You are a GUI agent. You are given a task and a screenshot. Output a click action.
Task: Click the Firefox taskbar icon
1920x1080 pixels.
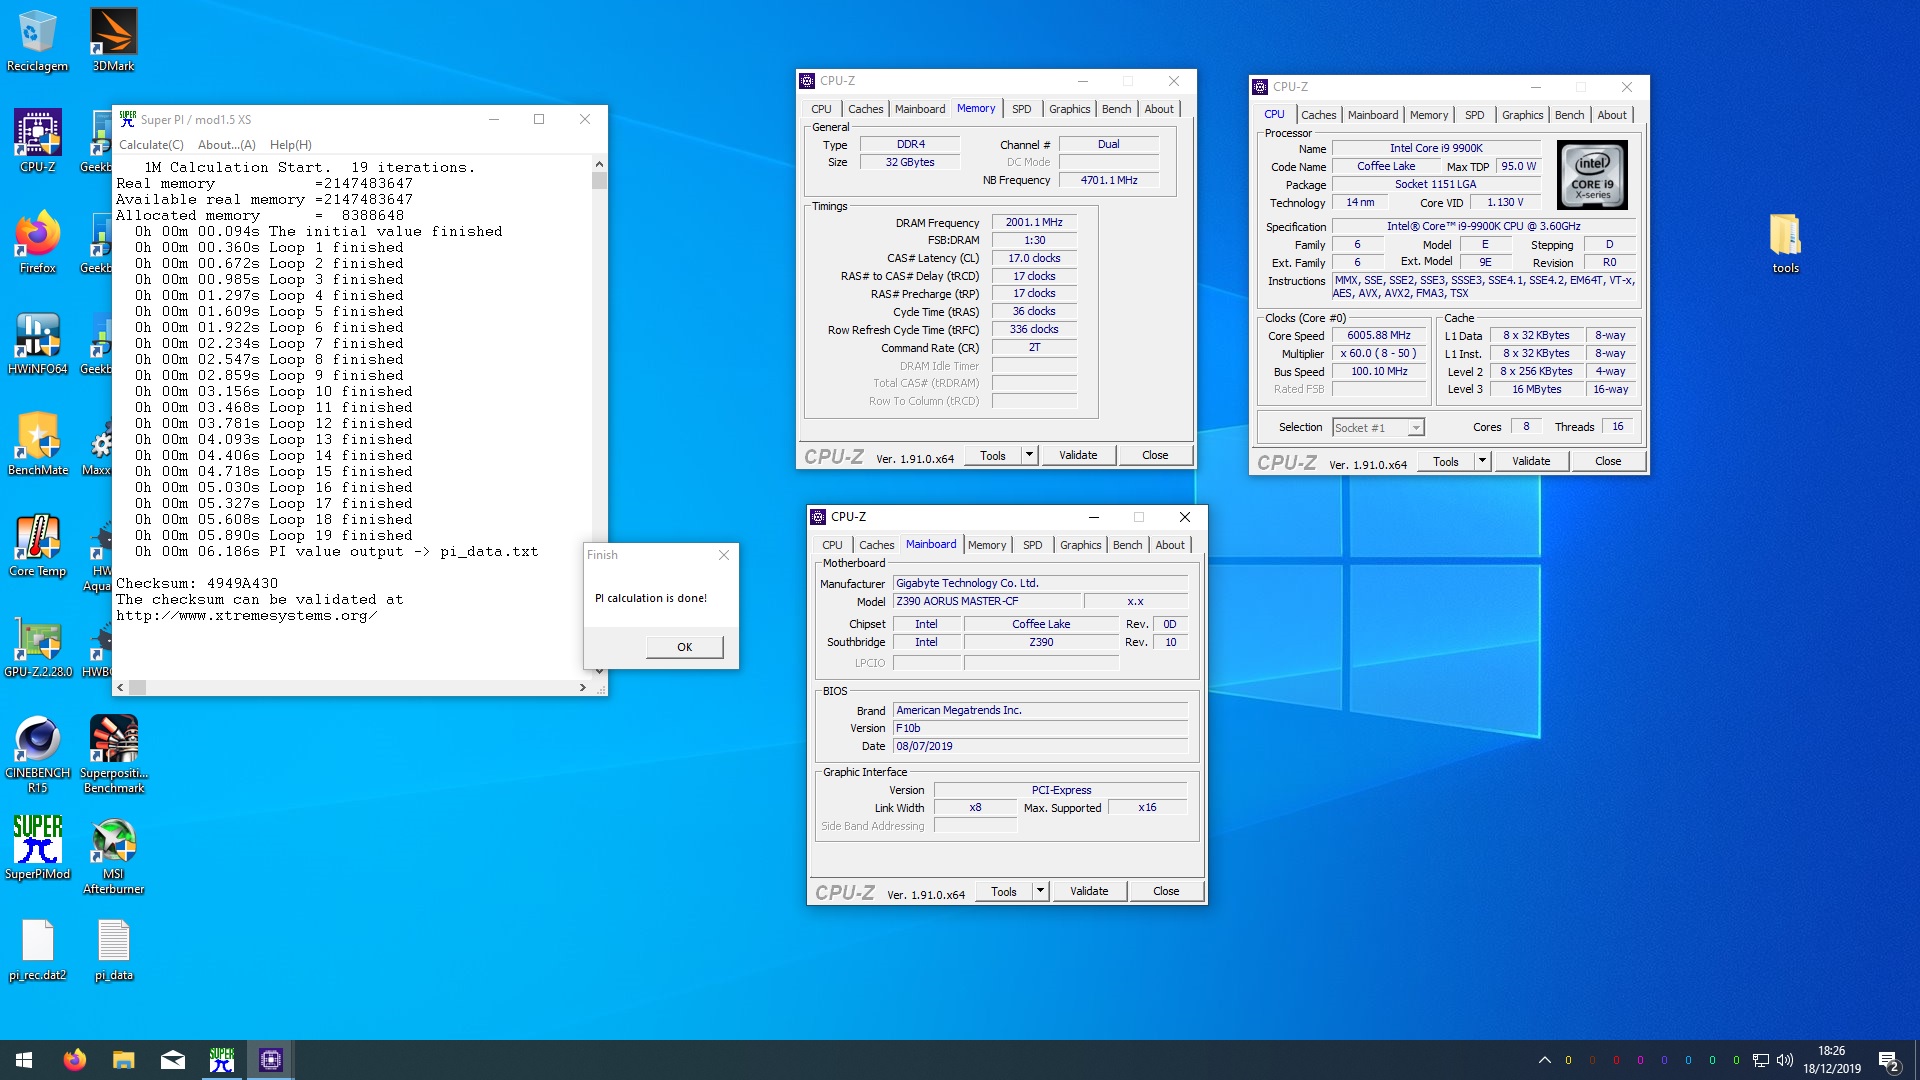click(75, 1060)
